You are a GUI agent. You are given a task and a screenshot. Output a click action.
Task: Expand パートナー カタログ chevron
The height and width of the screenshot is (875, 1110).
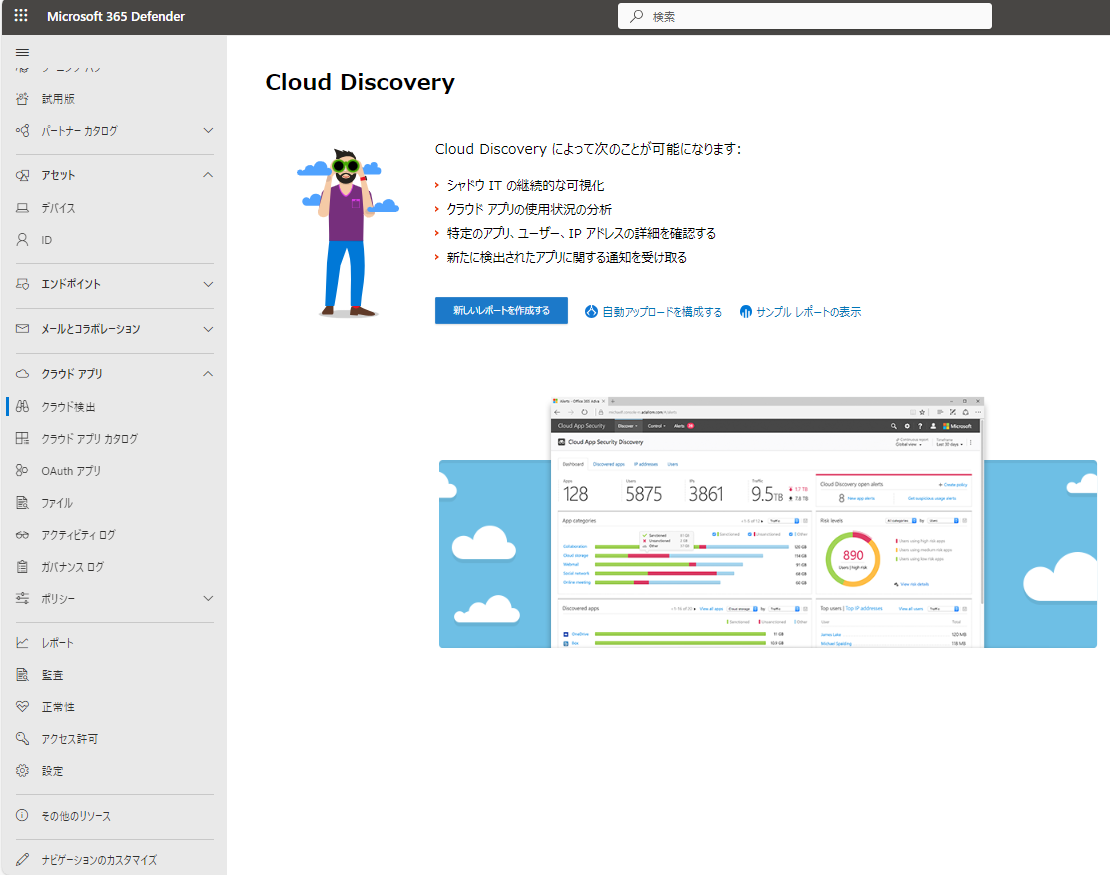[x=208, y=130]
